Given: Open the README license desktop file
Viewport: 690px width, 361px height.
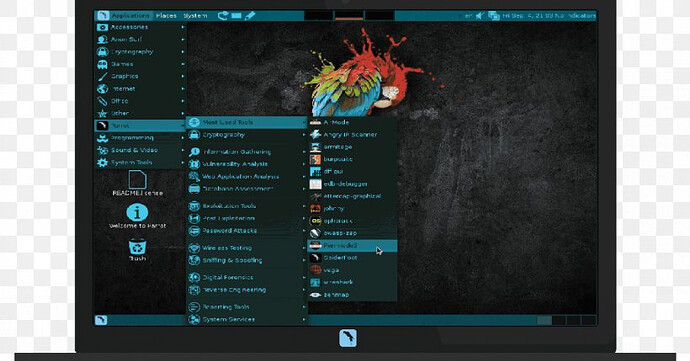Looking at the screenshot, I should [x=137, y=184].
